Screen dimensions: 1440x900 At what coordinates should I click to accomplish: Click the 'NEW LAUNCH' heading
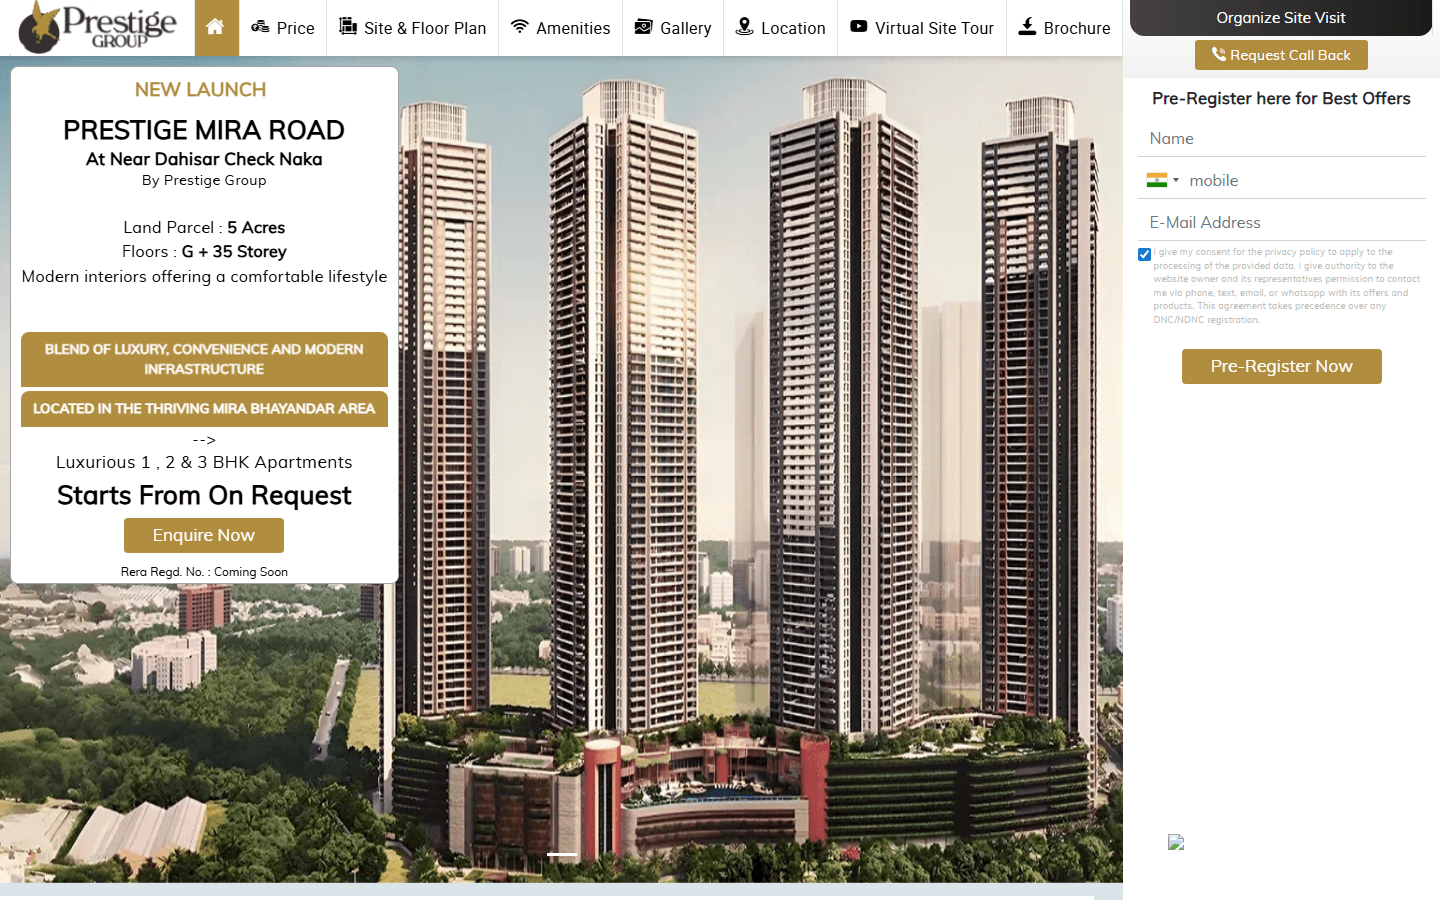201,90
